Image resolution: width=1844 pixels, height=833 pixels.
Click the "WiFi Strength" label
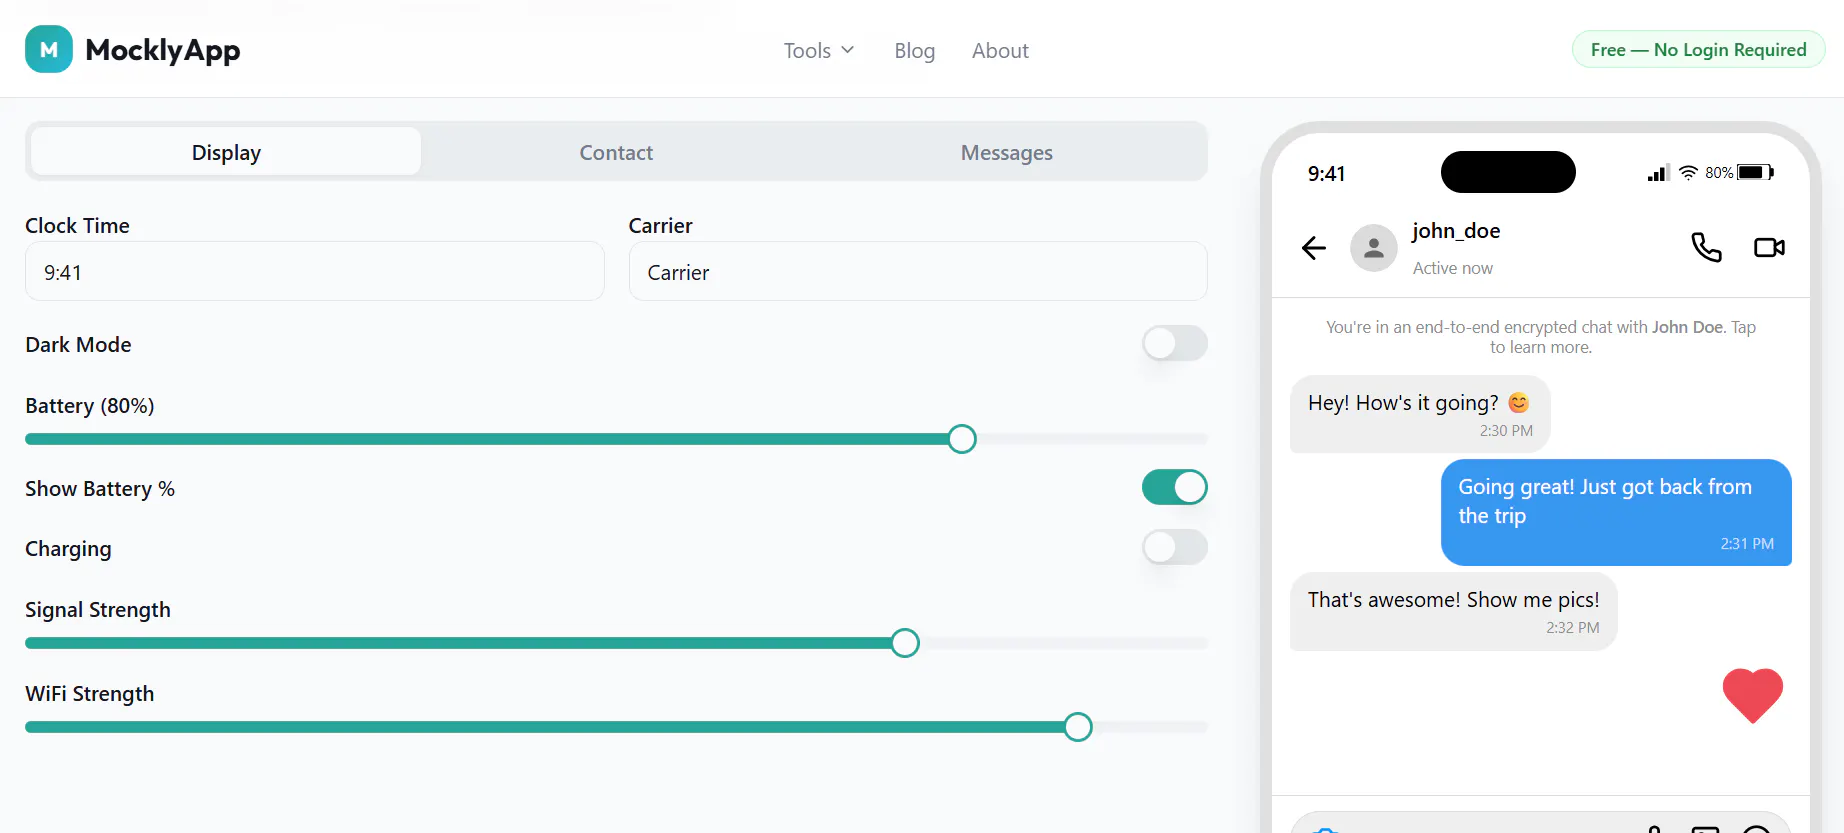[x=90, y=694]
